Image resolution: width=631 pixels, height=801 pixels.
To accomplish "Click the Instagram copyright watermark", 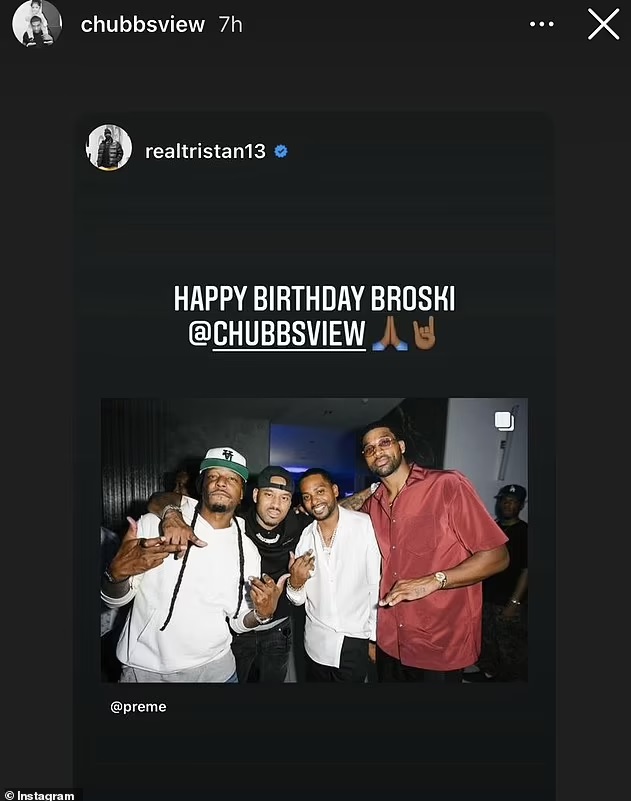I will pyautogui.click(x=39, y=795).
